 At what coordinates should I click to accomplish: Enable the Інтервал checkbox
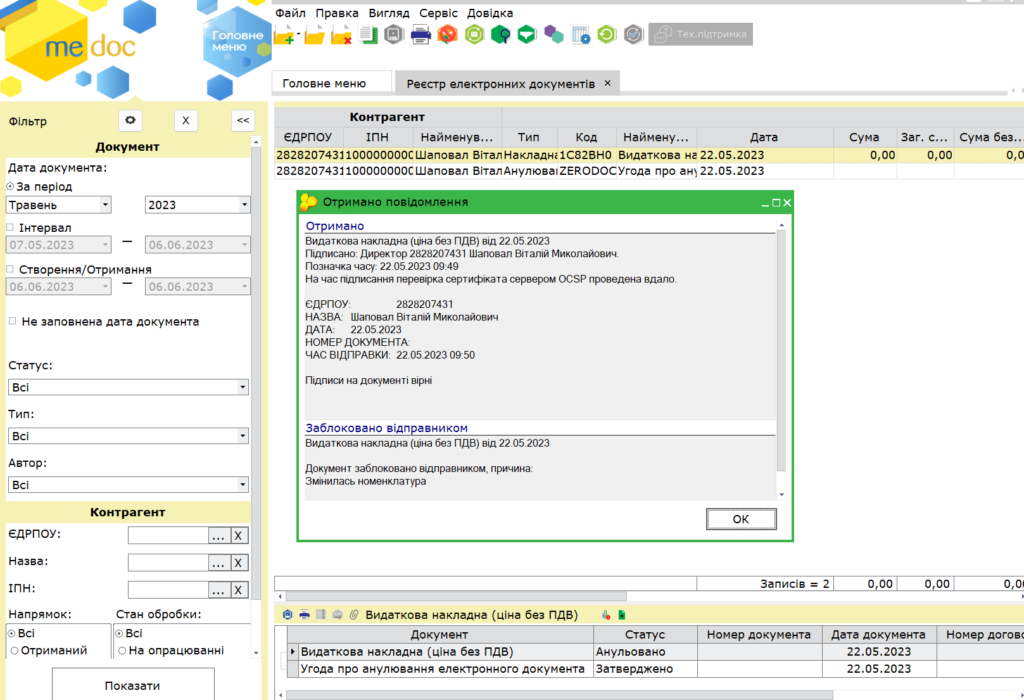pos(11,228)
